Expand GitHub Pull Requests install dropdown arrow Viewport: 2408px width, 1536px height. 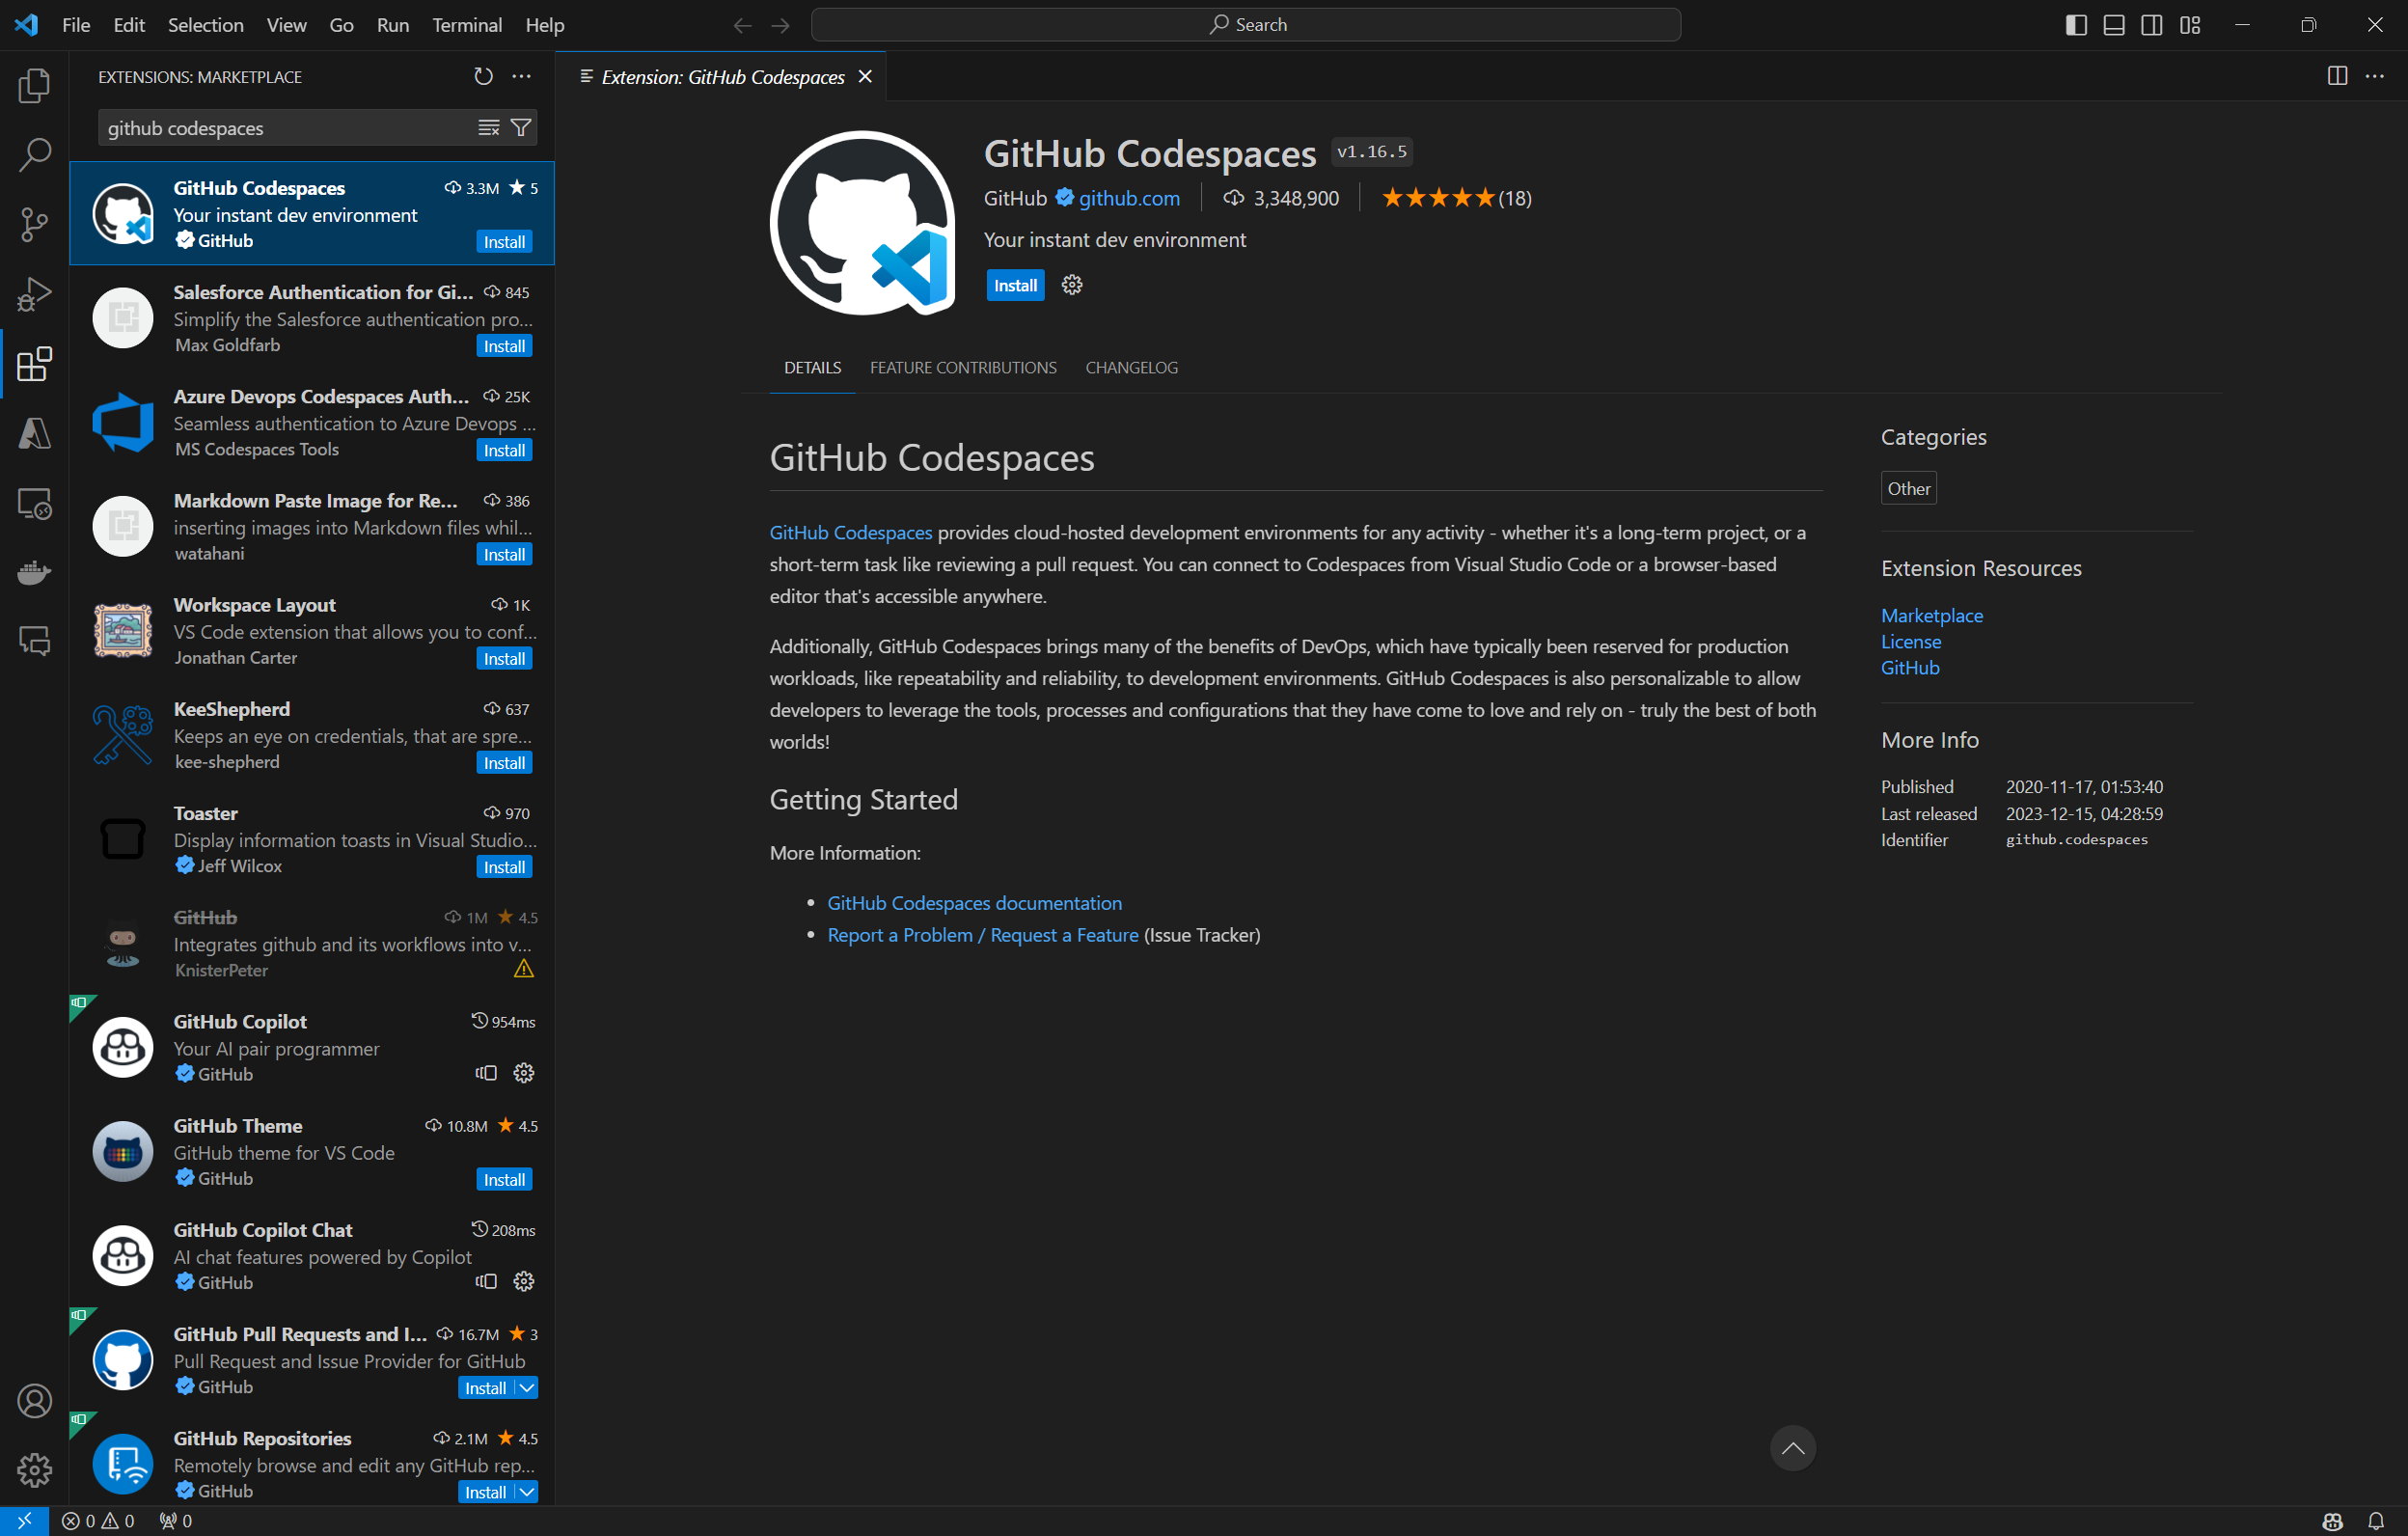point(527,1387)
